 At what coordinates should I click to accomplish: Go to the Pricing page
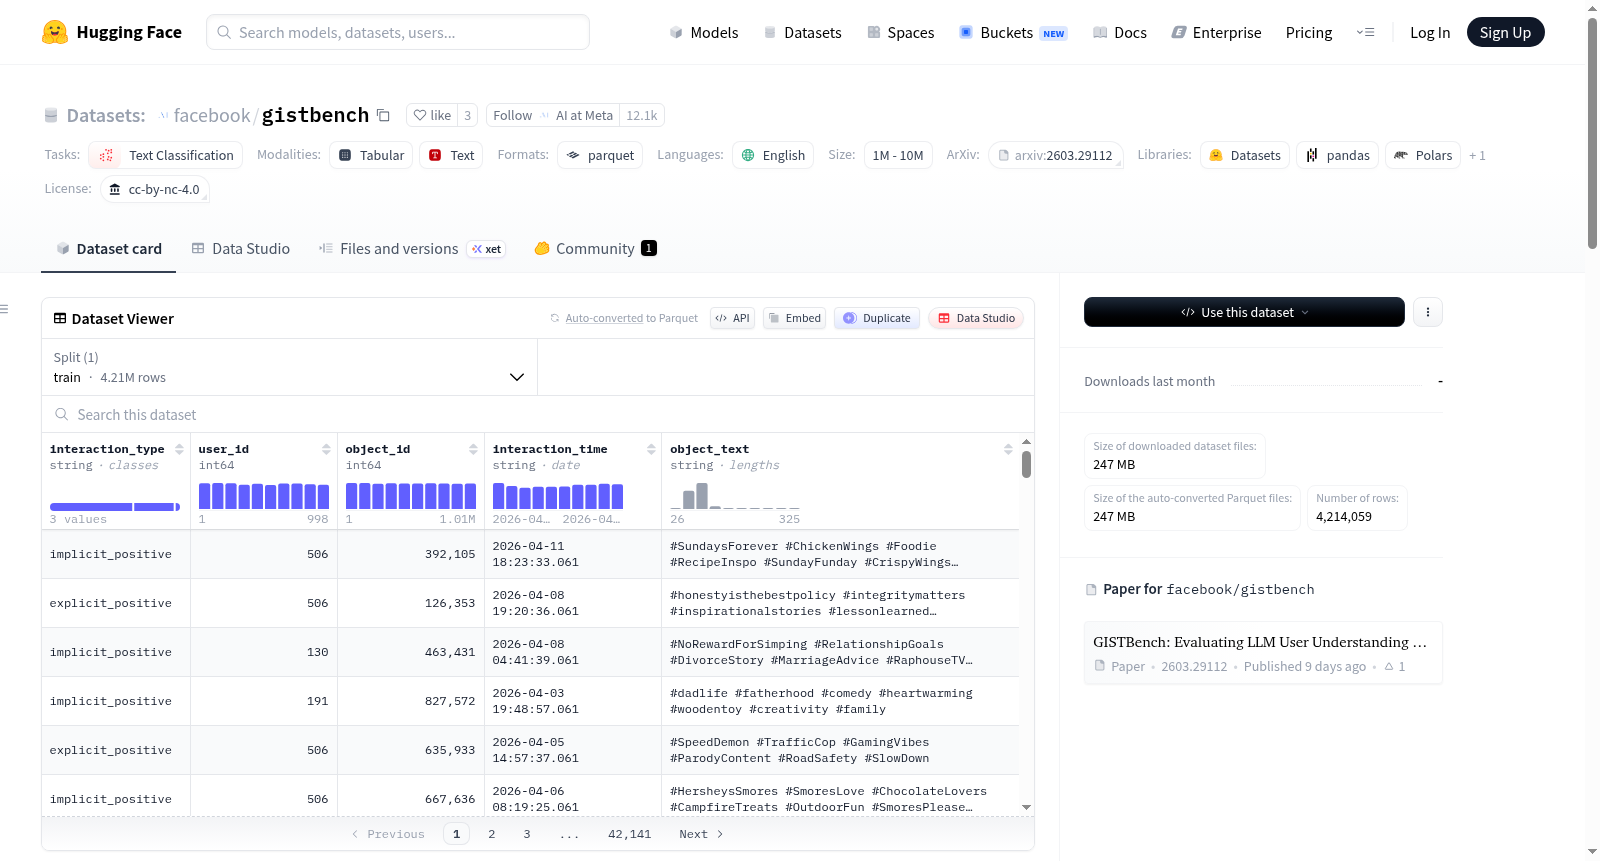[1309, 32]
